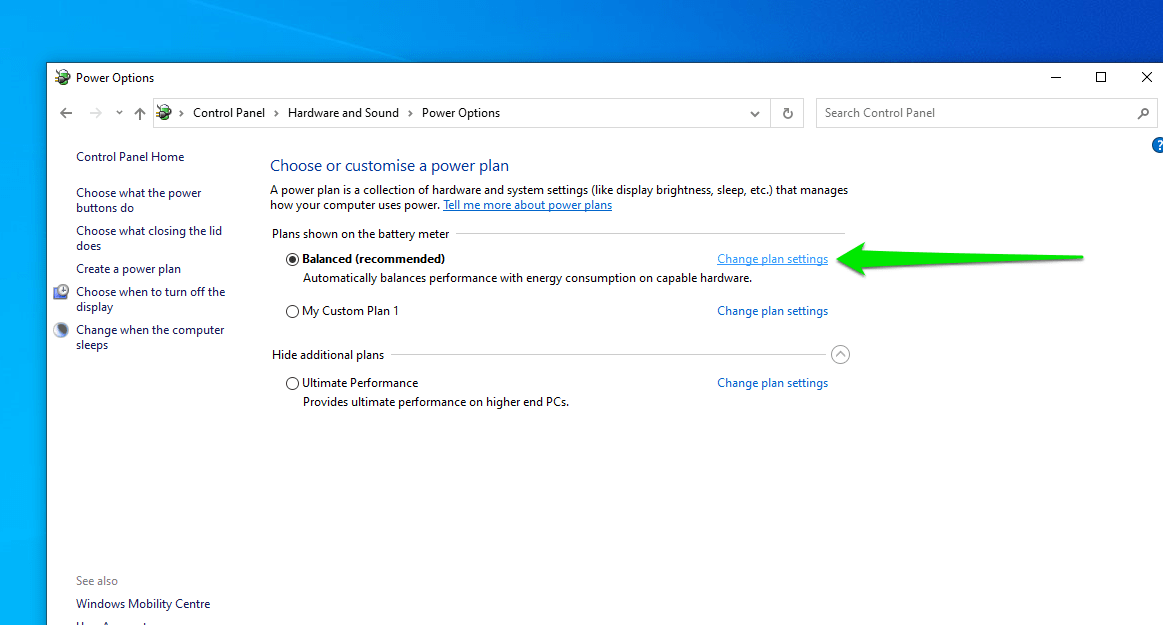Click the Forward navigation arrow
This screenshot has width=1163, height=625.
click(96, 113)
